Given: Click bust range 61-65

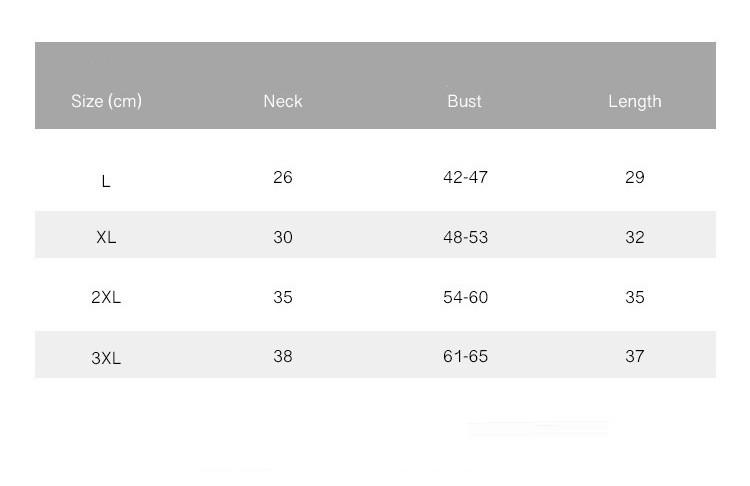Looking at the screenshot, I should click(465, 356).
